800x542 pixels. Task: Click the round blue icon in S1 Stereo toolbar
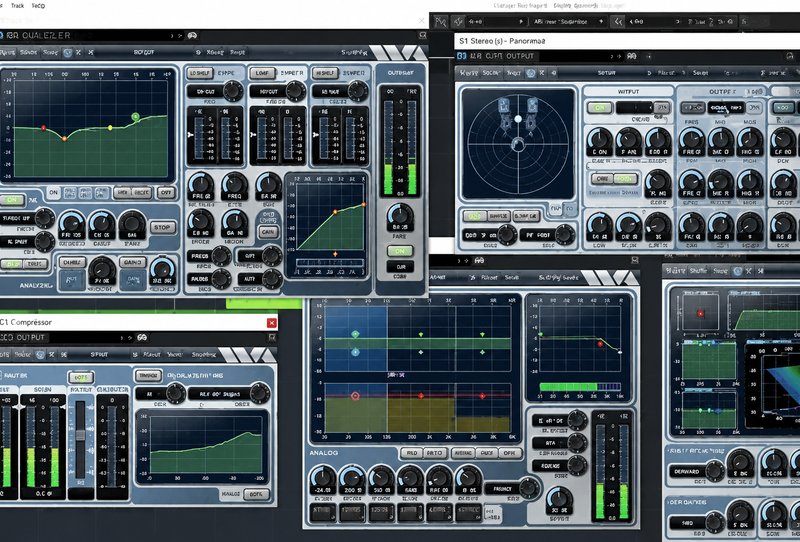[531, 73]
